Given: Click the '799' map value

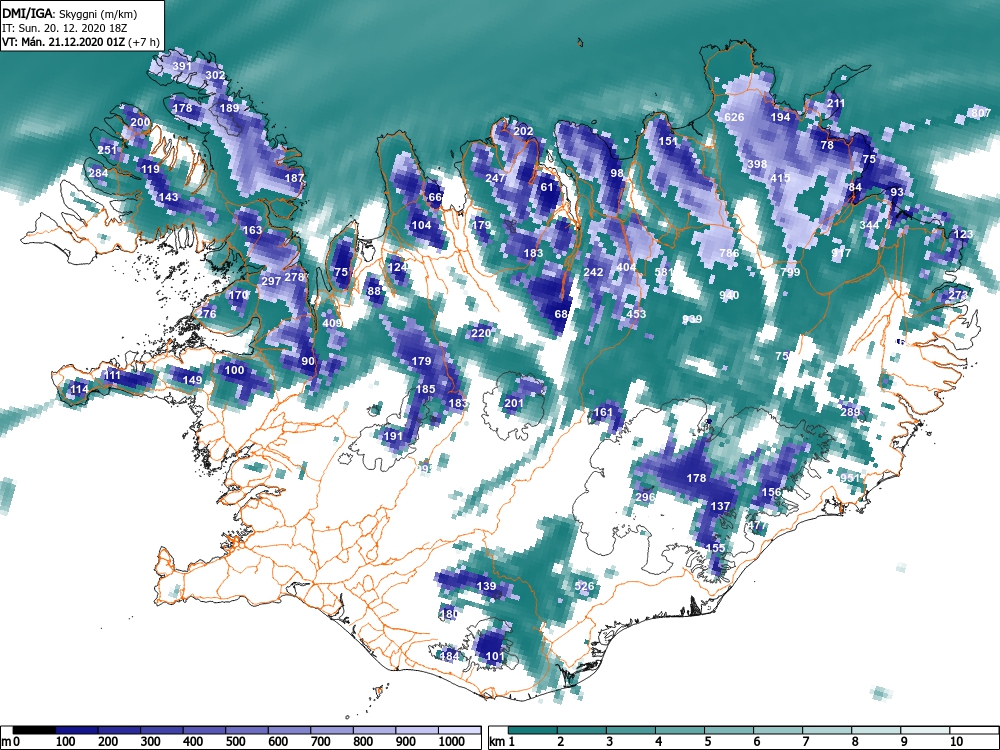Looking at the screenshot, I should [x=790, y=272].
